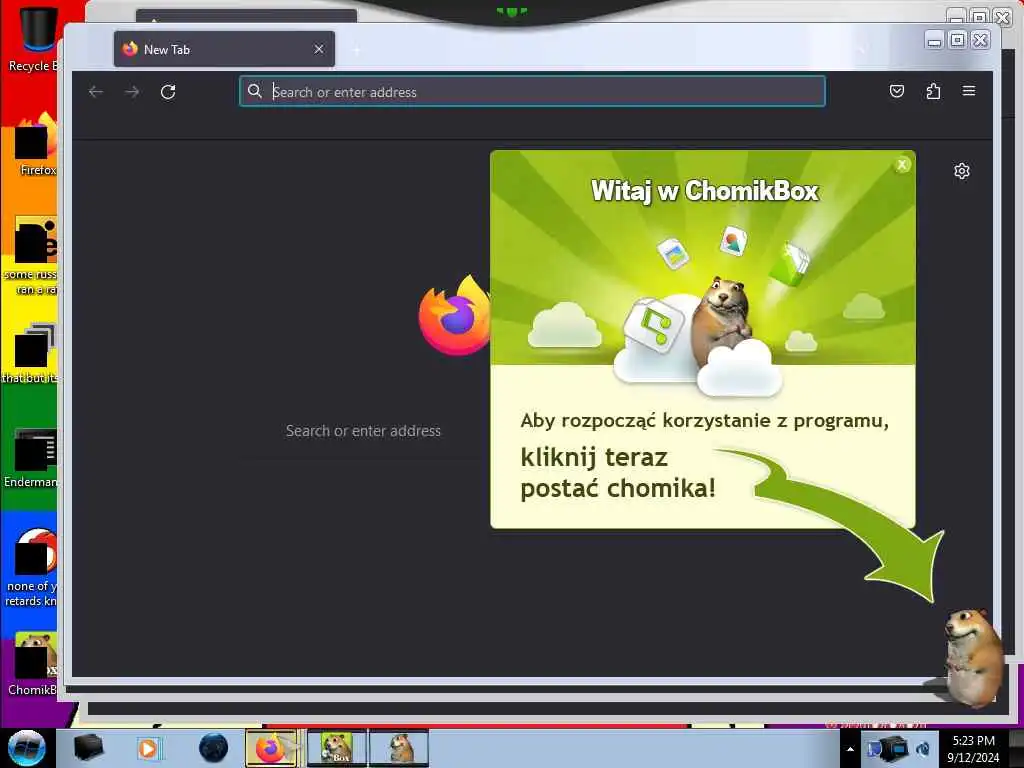Click the search magnifier in address bar

255,91
